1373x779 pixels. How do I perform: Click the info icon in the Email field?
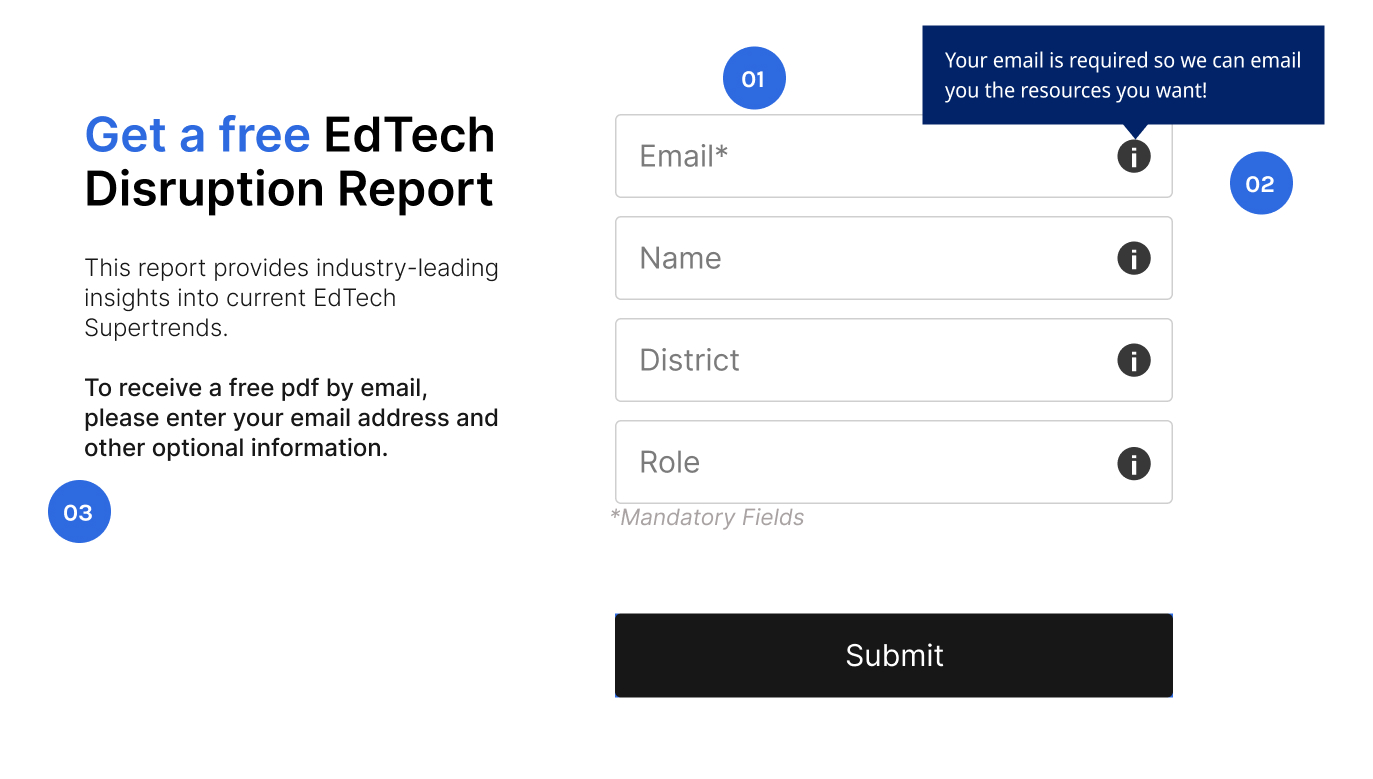pos(1133,156)
